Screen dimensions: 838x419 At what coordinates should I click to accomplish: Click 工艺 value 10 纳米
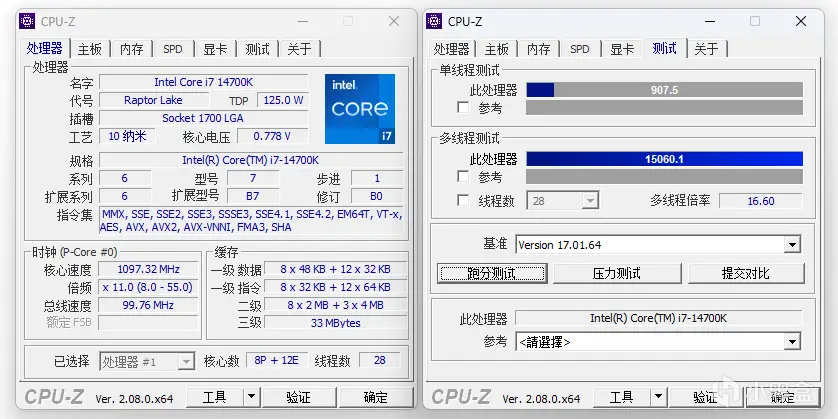[127, 136]
